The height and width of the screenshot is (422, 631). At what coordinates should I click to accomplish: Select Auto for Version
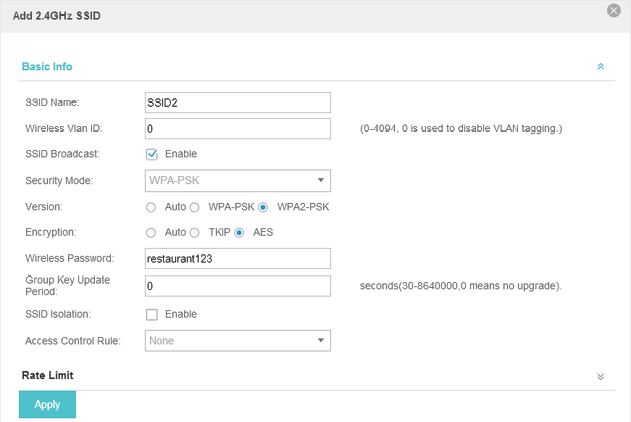[x=151, y=207]
